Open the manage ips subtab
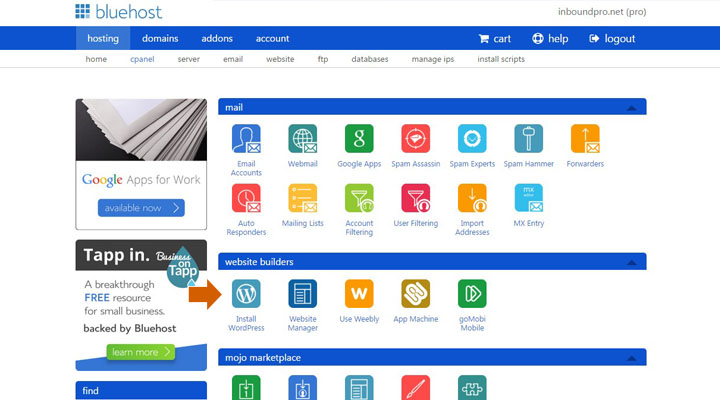 433,59
